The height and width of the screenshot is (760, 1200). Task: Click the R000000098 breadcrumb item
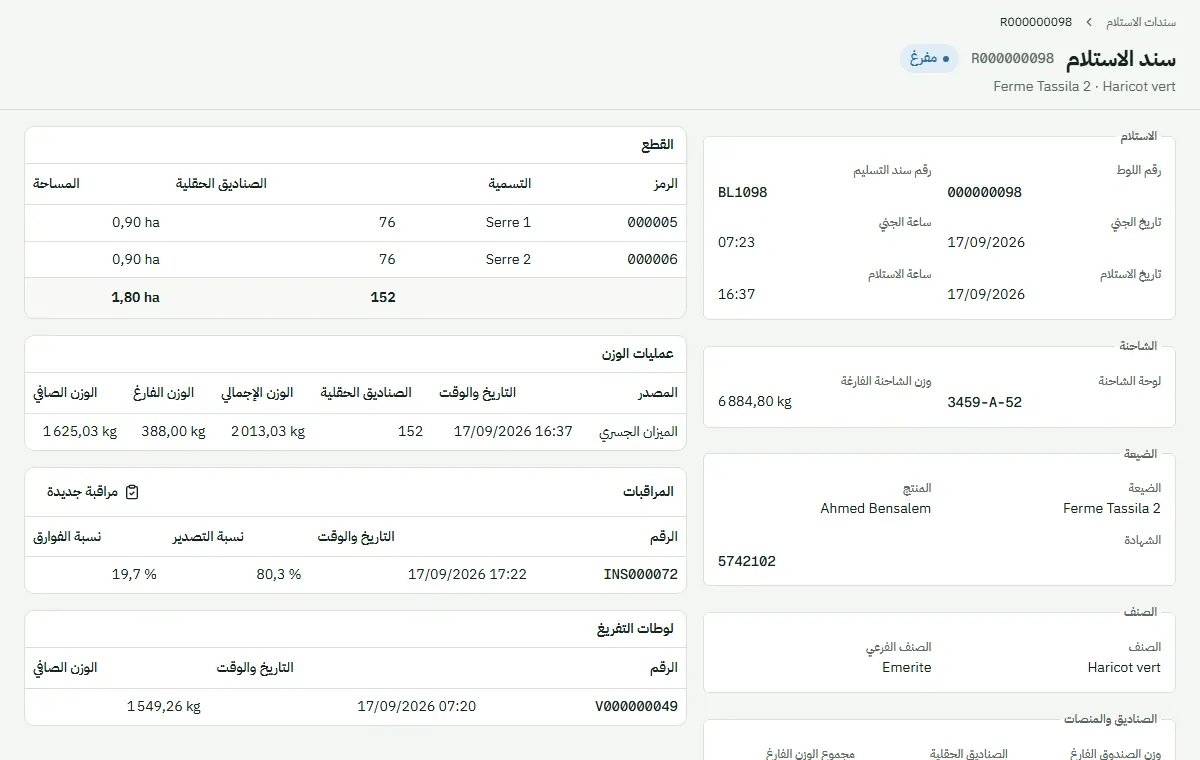click(x=1036, y=22)
